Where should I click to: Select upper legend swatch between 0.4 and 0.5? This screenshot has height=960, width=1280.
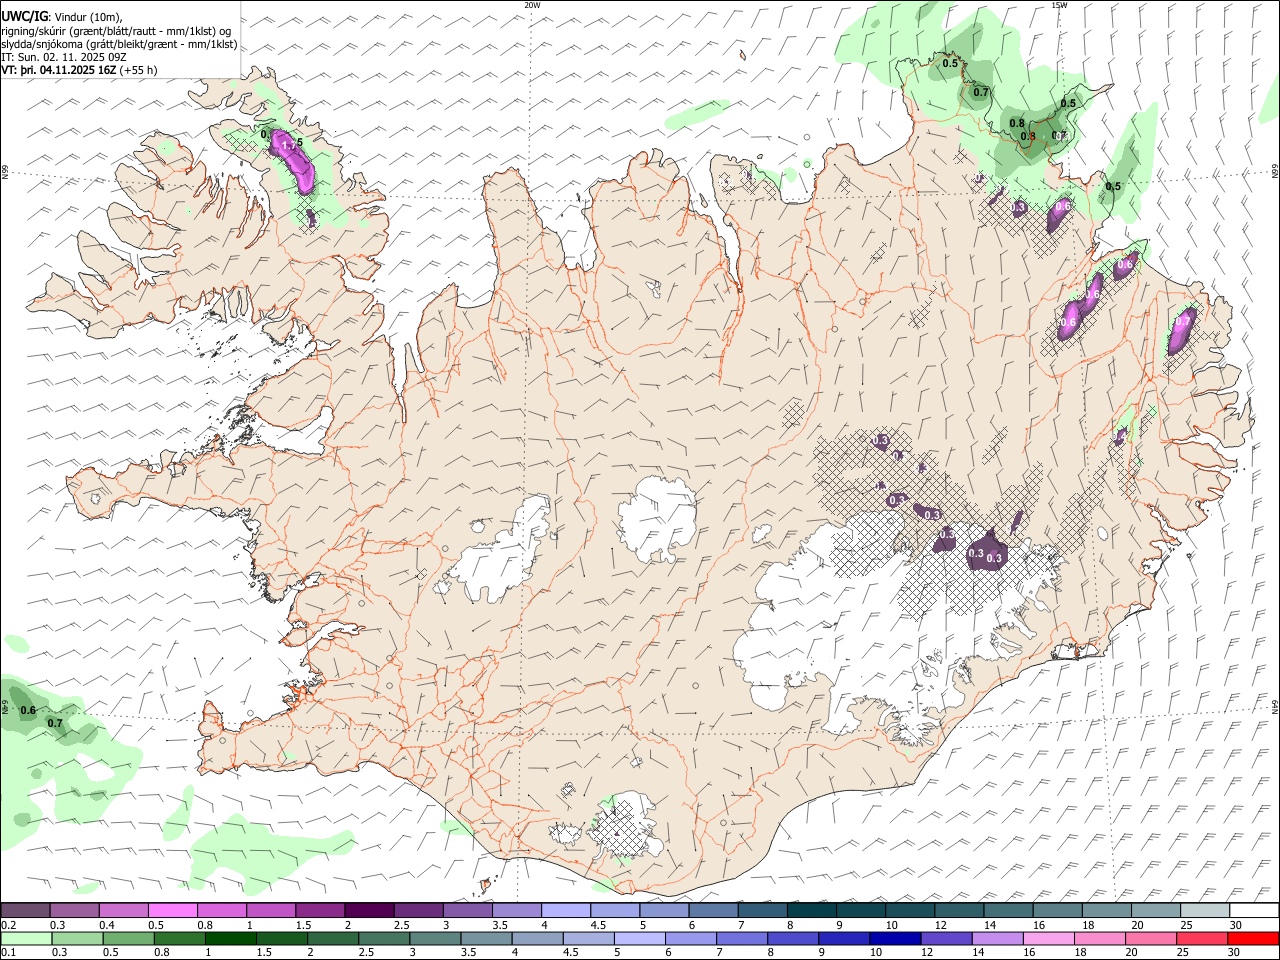point(123,910)
